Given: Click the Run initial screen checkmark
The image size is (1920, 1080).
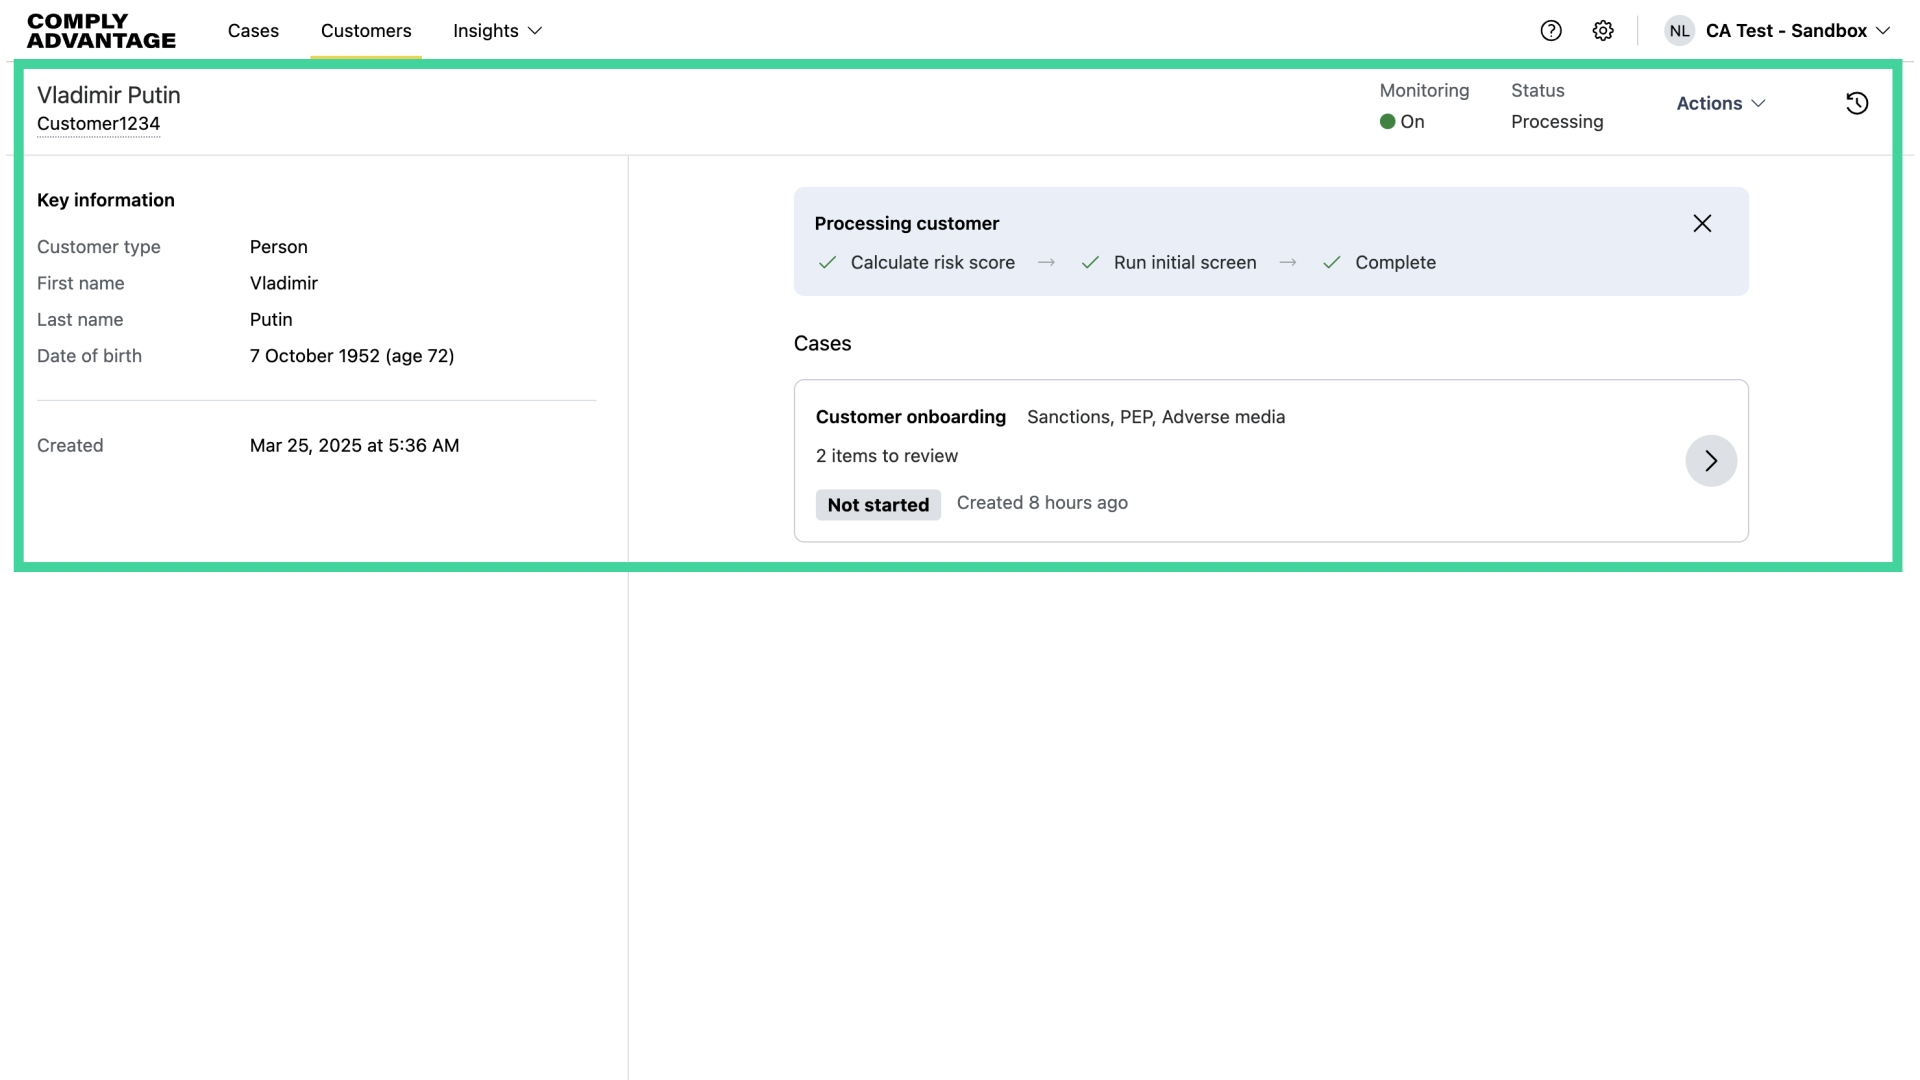Looking at the screenshot, I should tap(1091, 262).
